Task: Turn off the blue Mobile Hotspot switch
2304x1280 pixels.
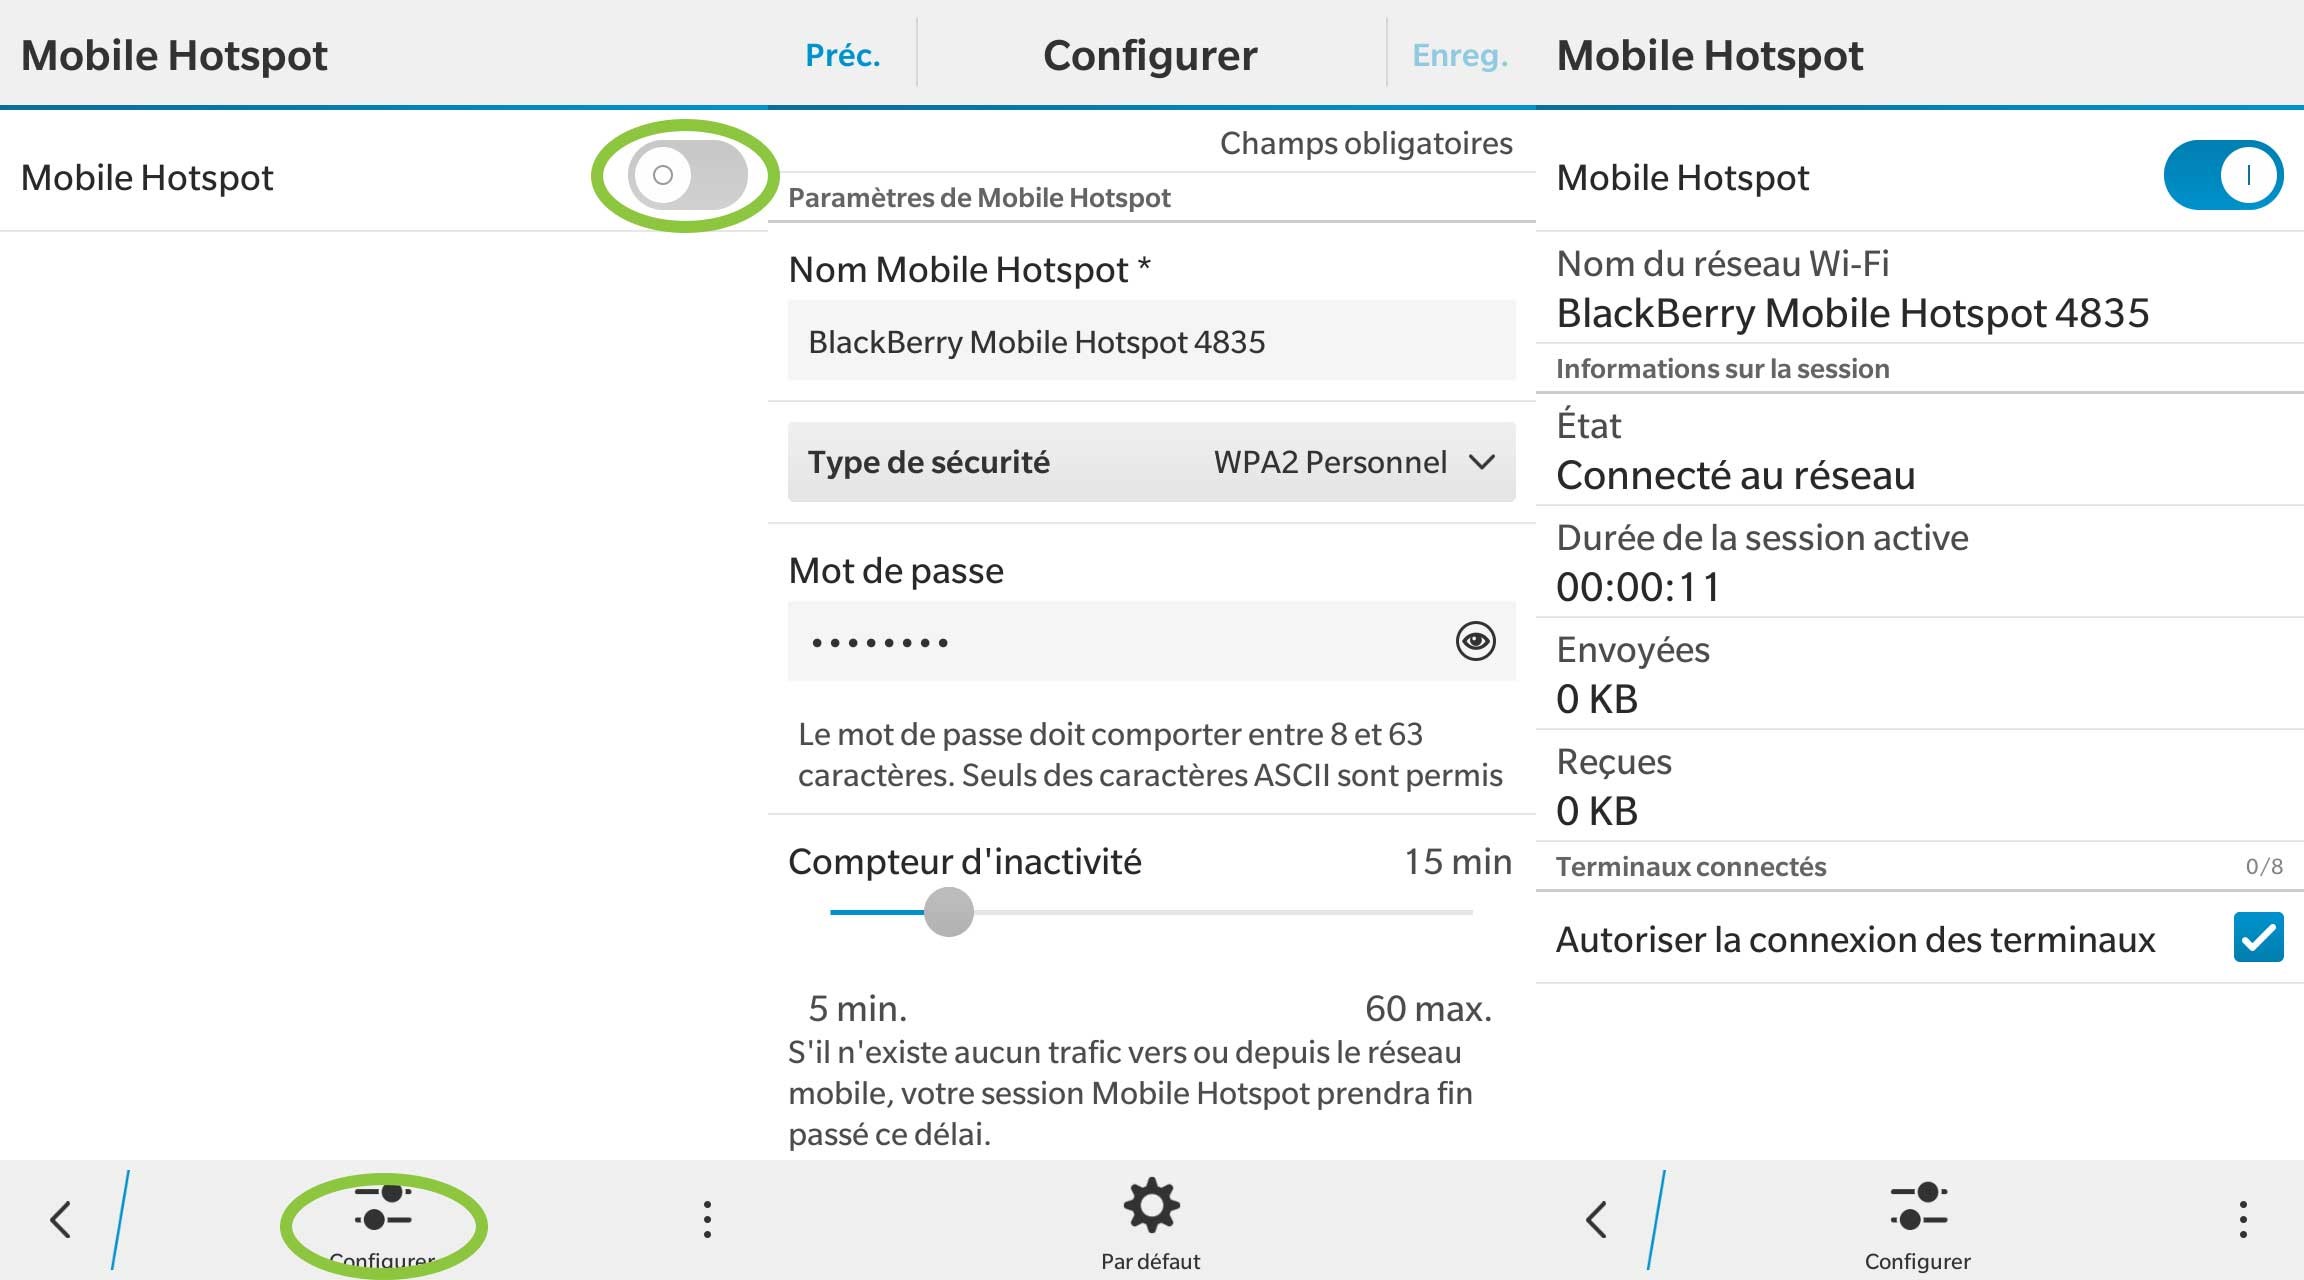Action: coord(2222,176)
